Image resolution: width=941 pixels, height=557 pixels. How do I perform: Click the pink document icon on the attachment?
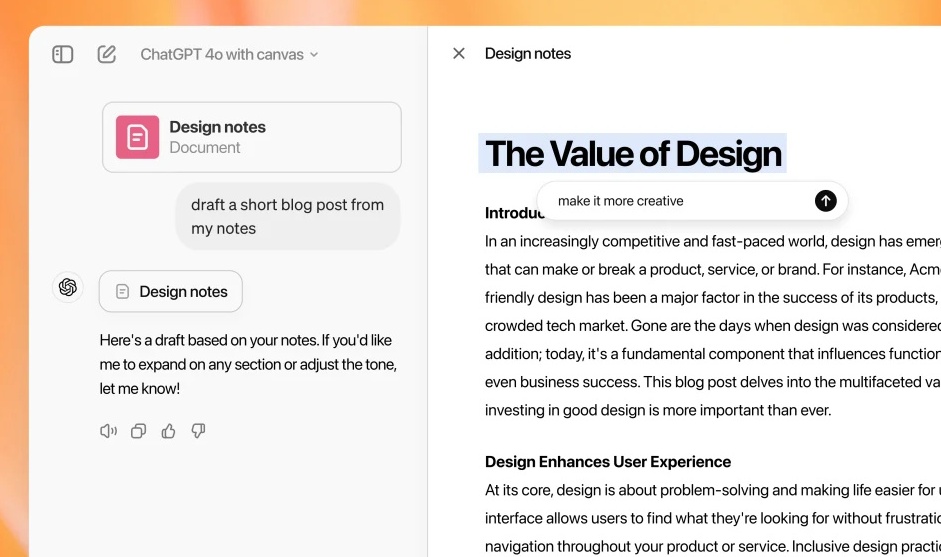(137, 137)
